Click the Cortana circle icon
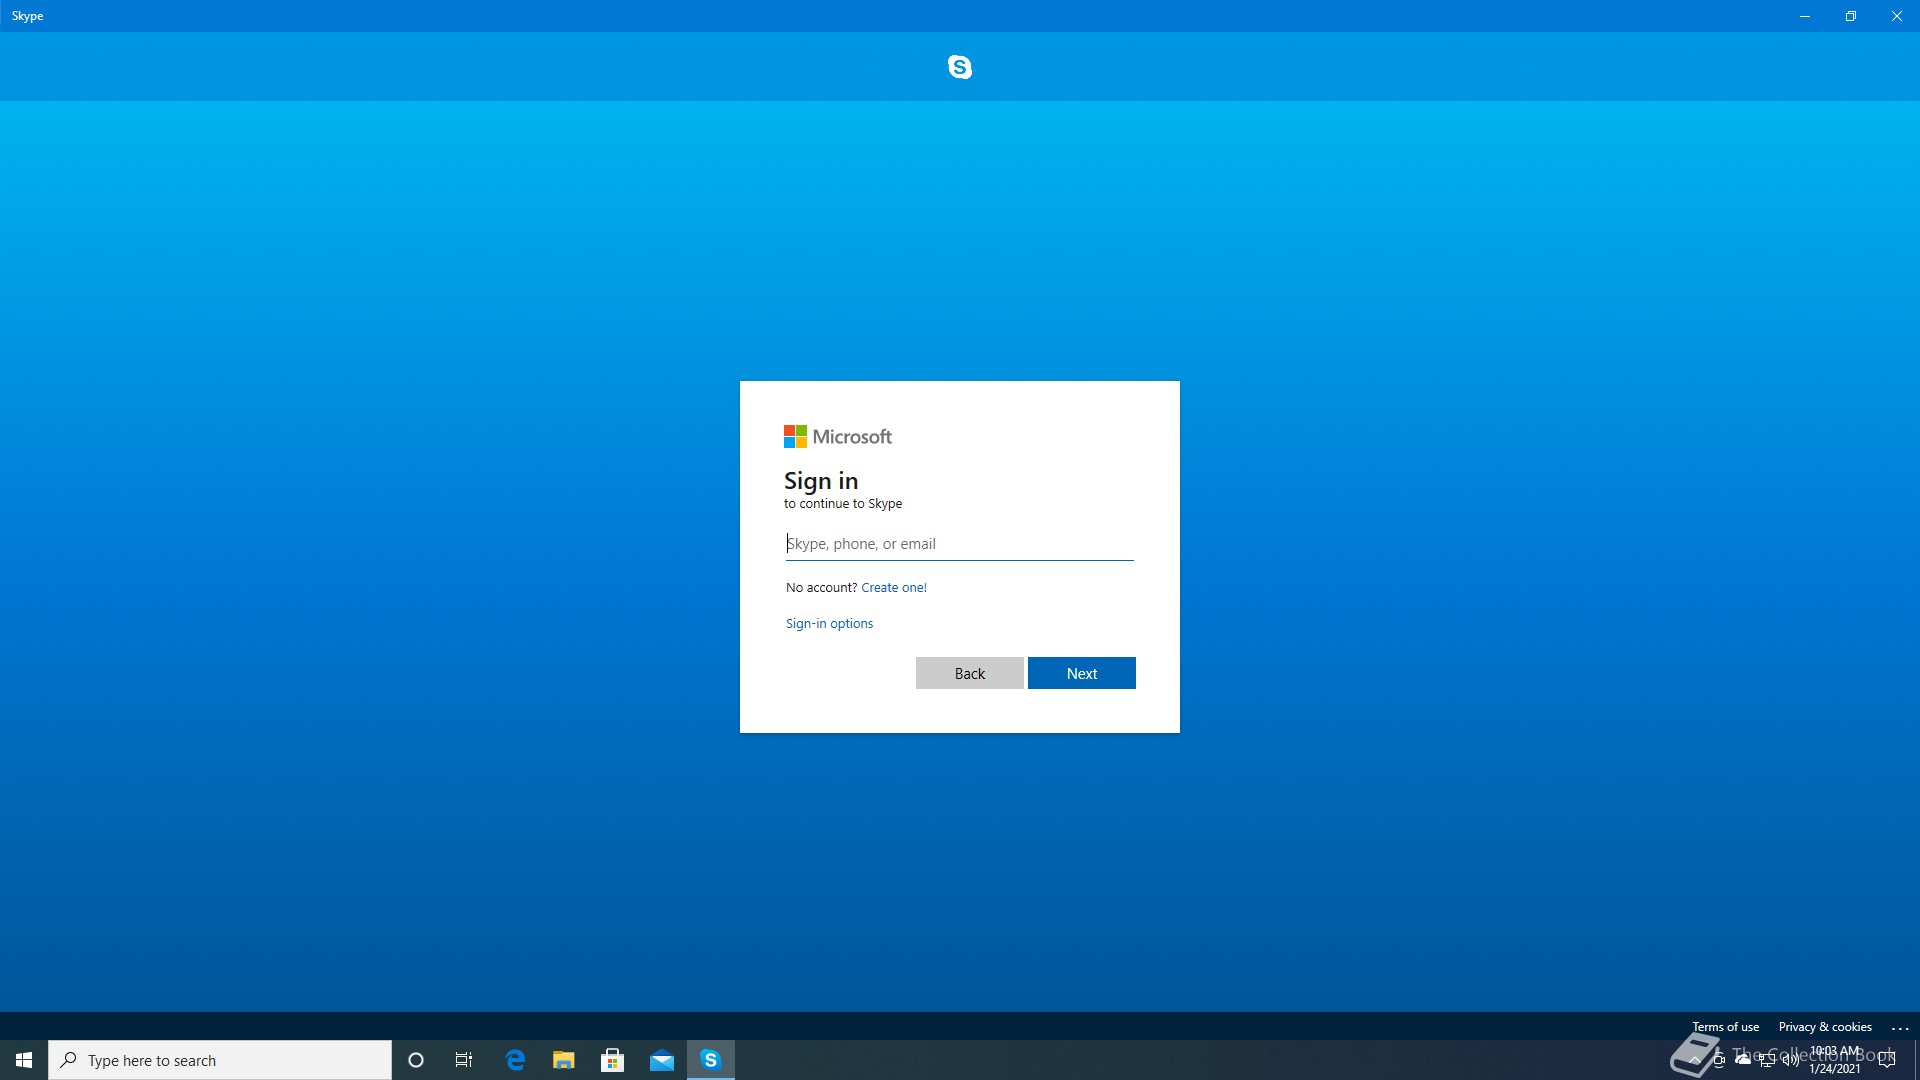 (416, 1060)
